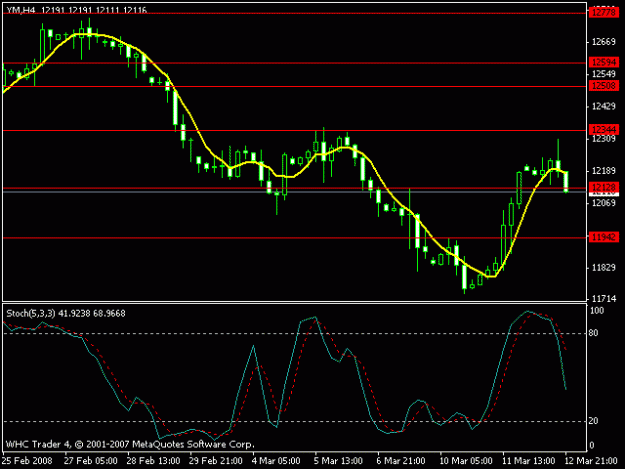Click the 29 Feb 21:00 time label

click(216, 461)
